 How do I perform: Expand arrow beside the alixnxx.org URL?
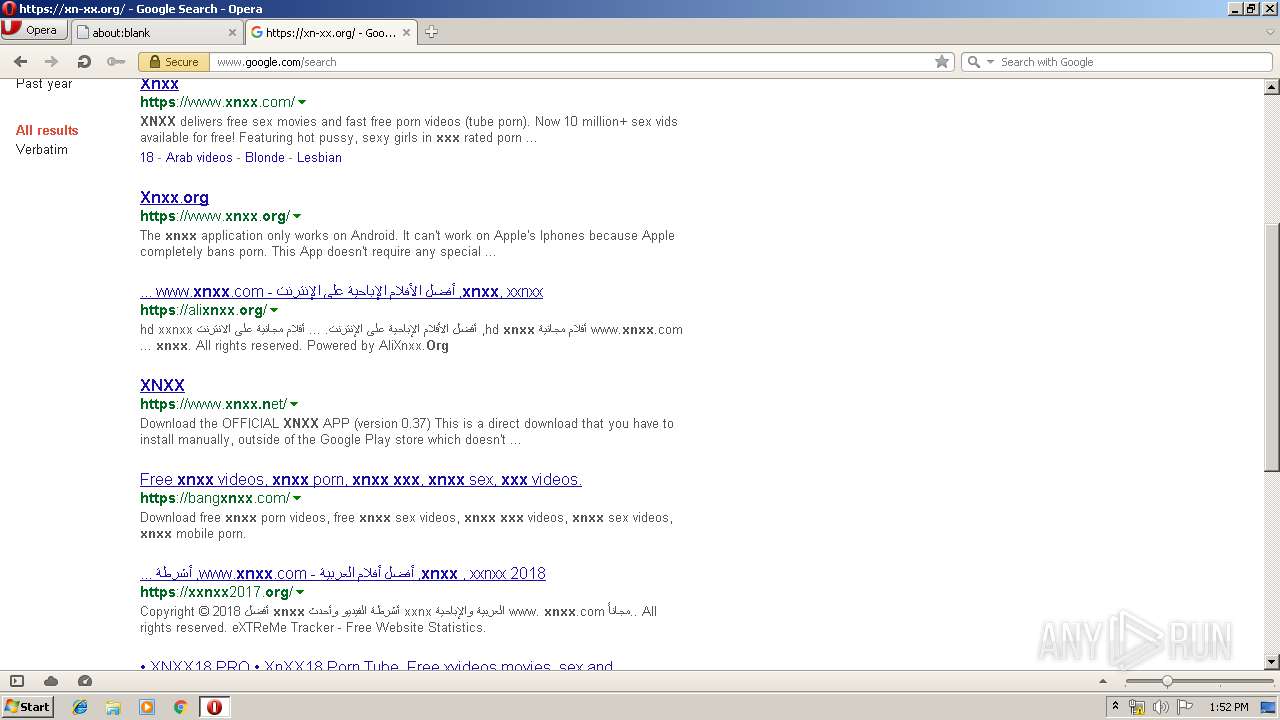[x=274, y=311]
